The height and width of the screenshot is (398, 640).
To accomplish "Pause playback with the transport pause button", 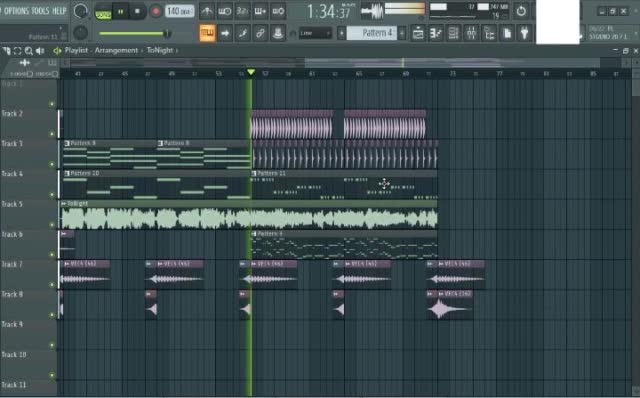I will [120, 12].
